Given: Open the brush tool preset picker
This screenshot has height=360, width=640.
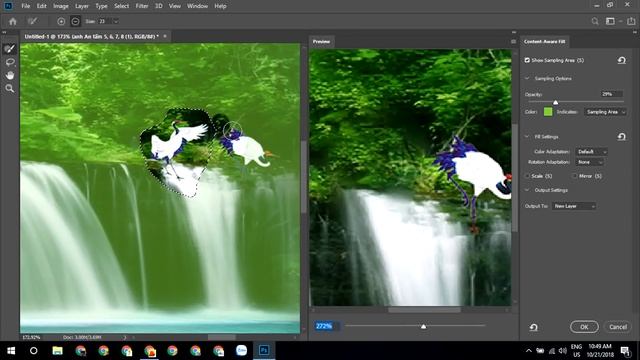Looking at the screenshot, I should [x=32, y=21].
